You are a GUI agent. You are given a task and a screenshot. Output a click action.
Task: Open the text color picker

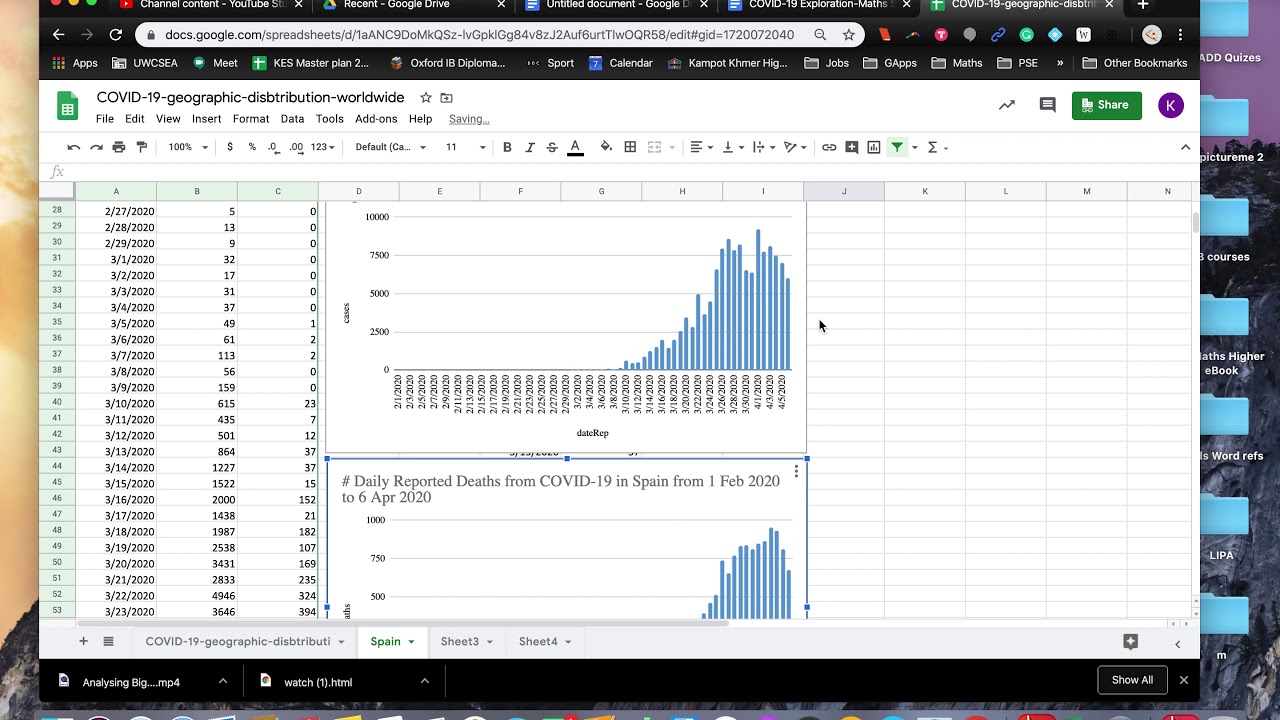(575, 147)
